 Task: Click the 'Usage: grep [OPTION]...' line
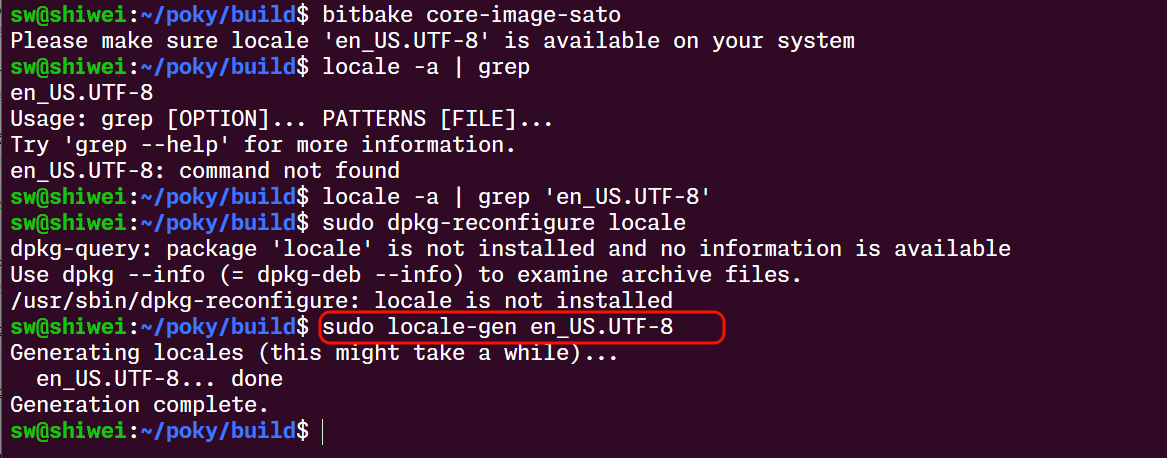point(281,119)
